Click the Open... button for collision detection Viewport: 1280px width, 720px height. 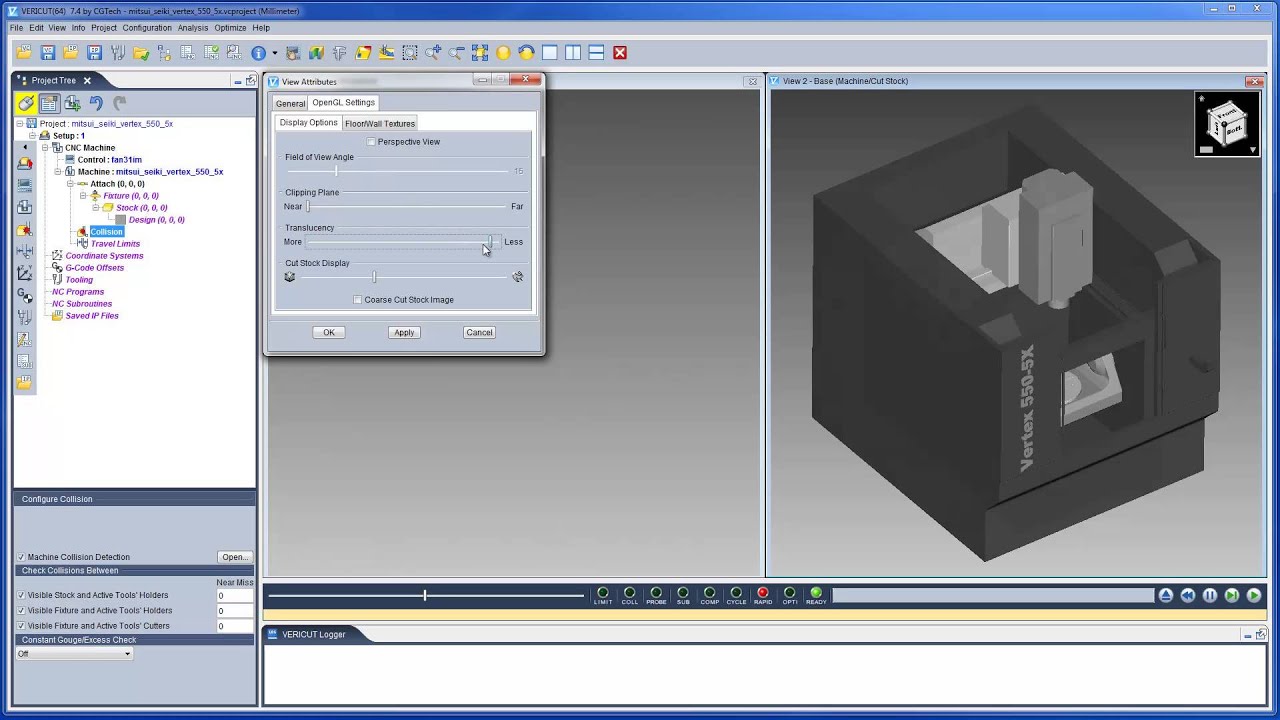[234, 557]
